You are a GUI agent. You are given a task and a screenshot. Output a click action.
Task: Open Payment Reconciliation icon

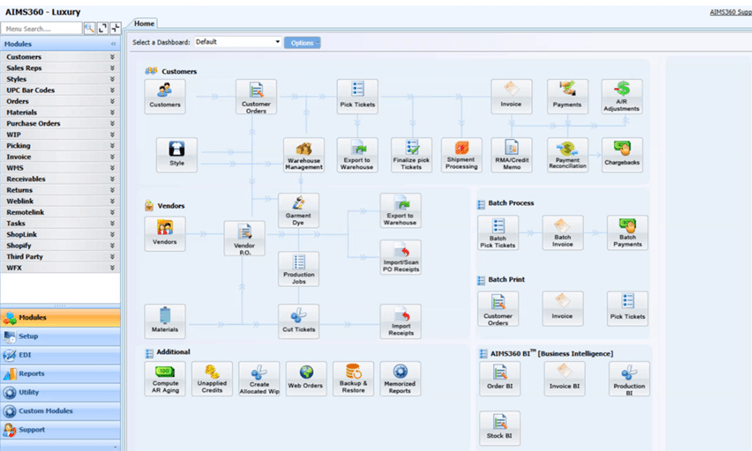(567, 154)
